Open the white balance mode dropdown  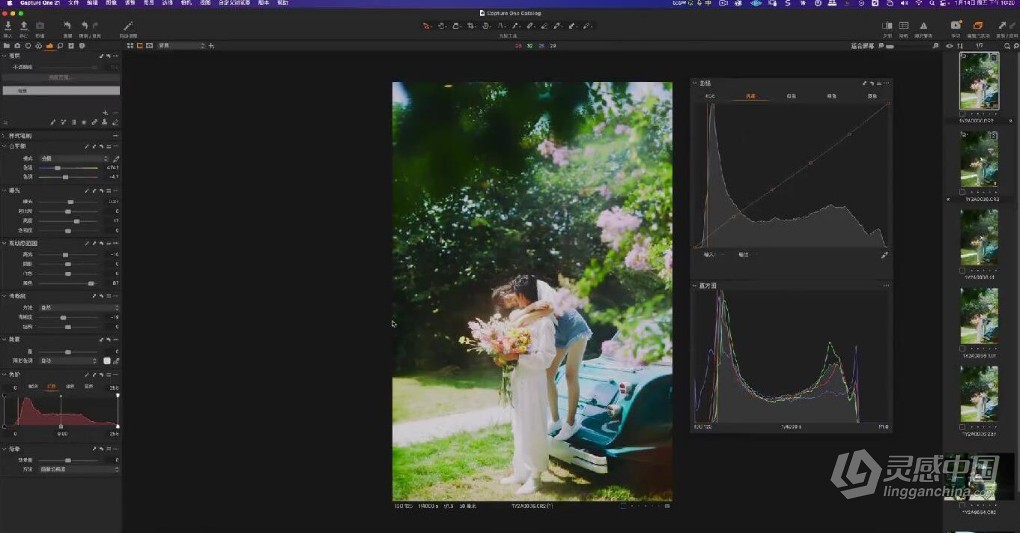click(x=75, y=158)
